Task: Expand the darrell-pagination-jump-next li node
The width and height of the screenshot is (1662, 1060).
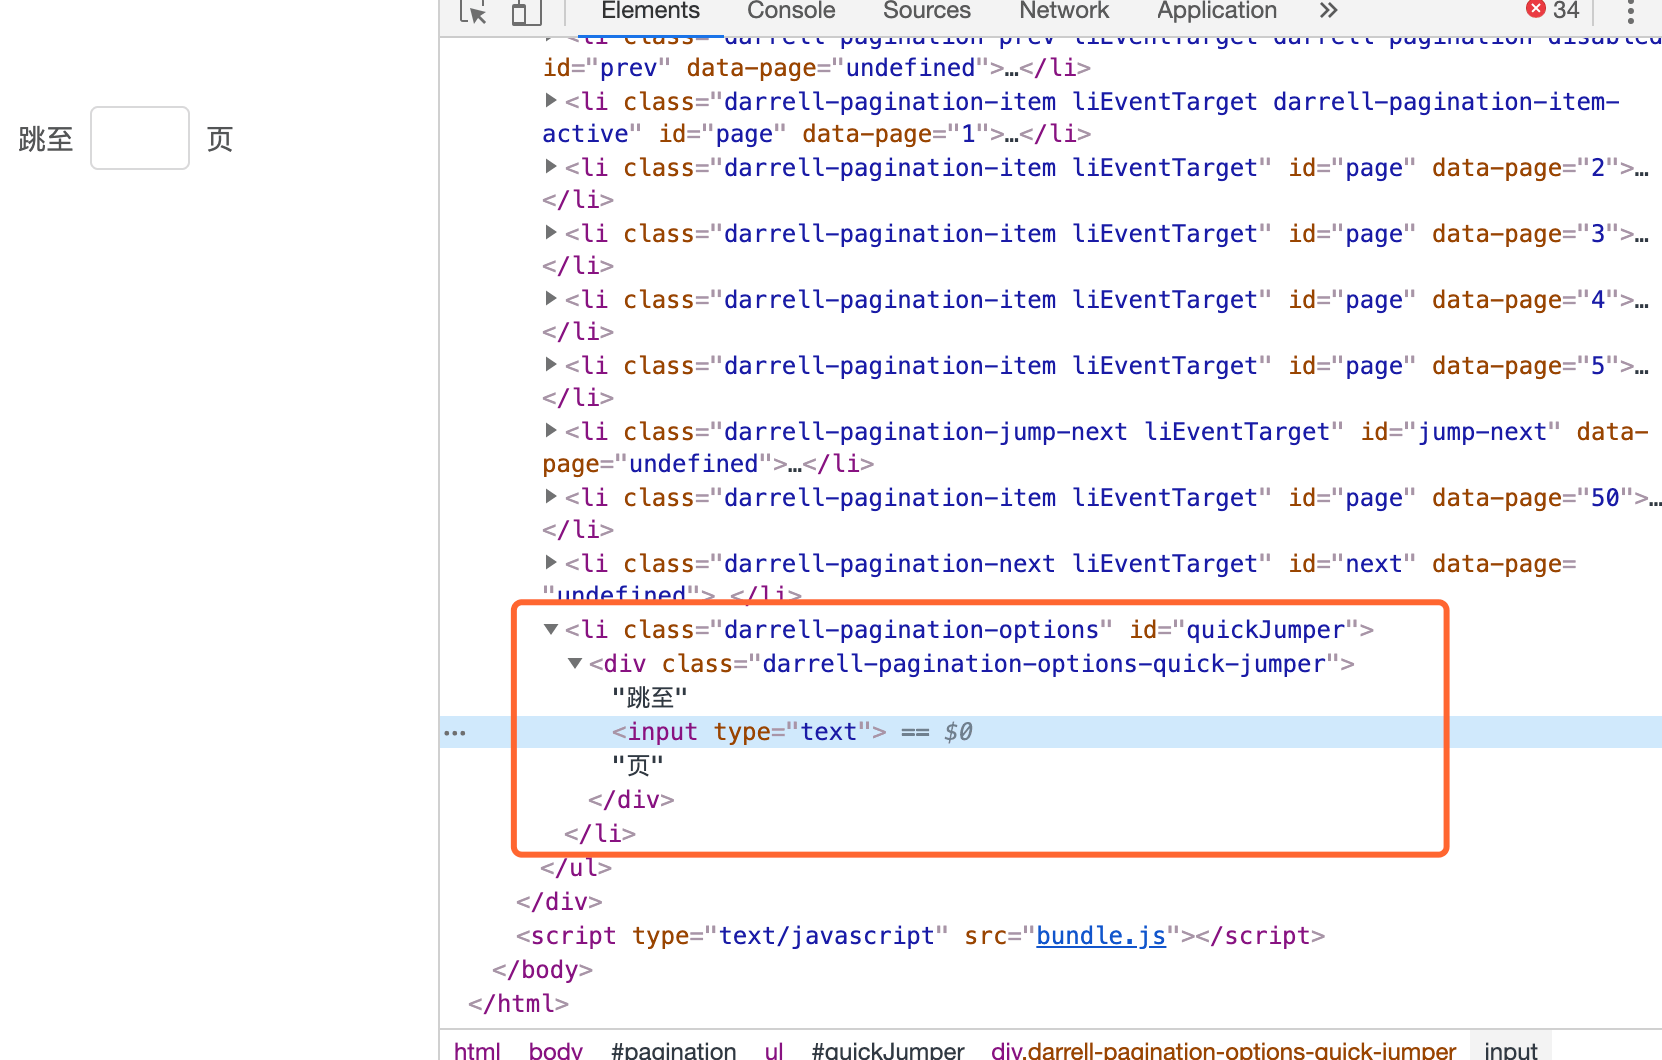Action: [551, 430]
